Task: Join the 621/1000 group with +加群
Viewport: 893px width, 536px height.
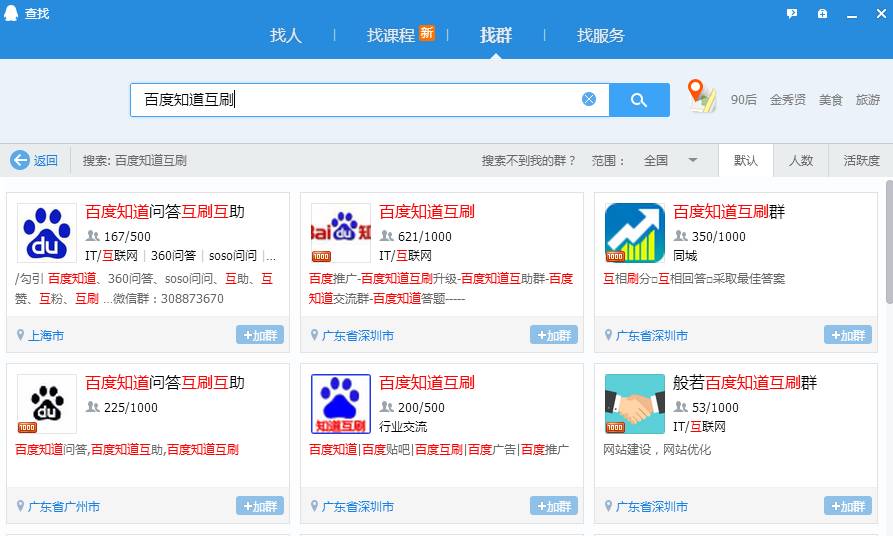Action: coord(554,335)
